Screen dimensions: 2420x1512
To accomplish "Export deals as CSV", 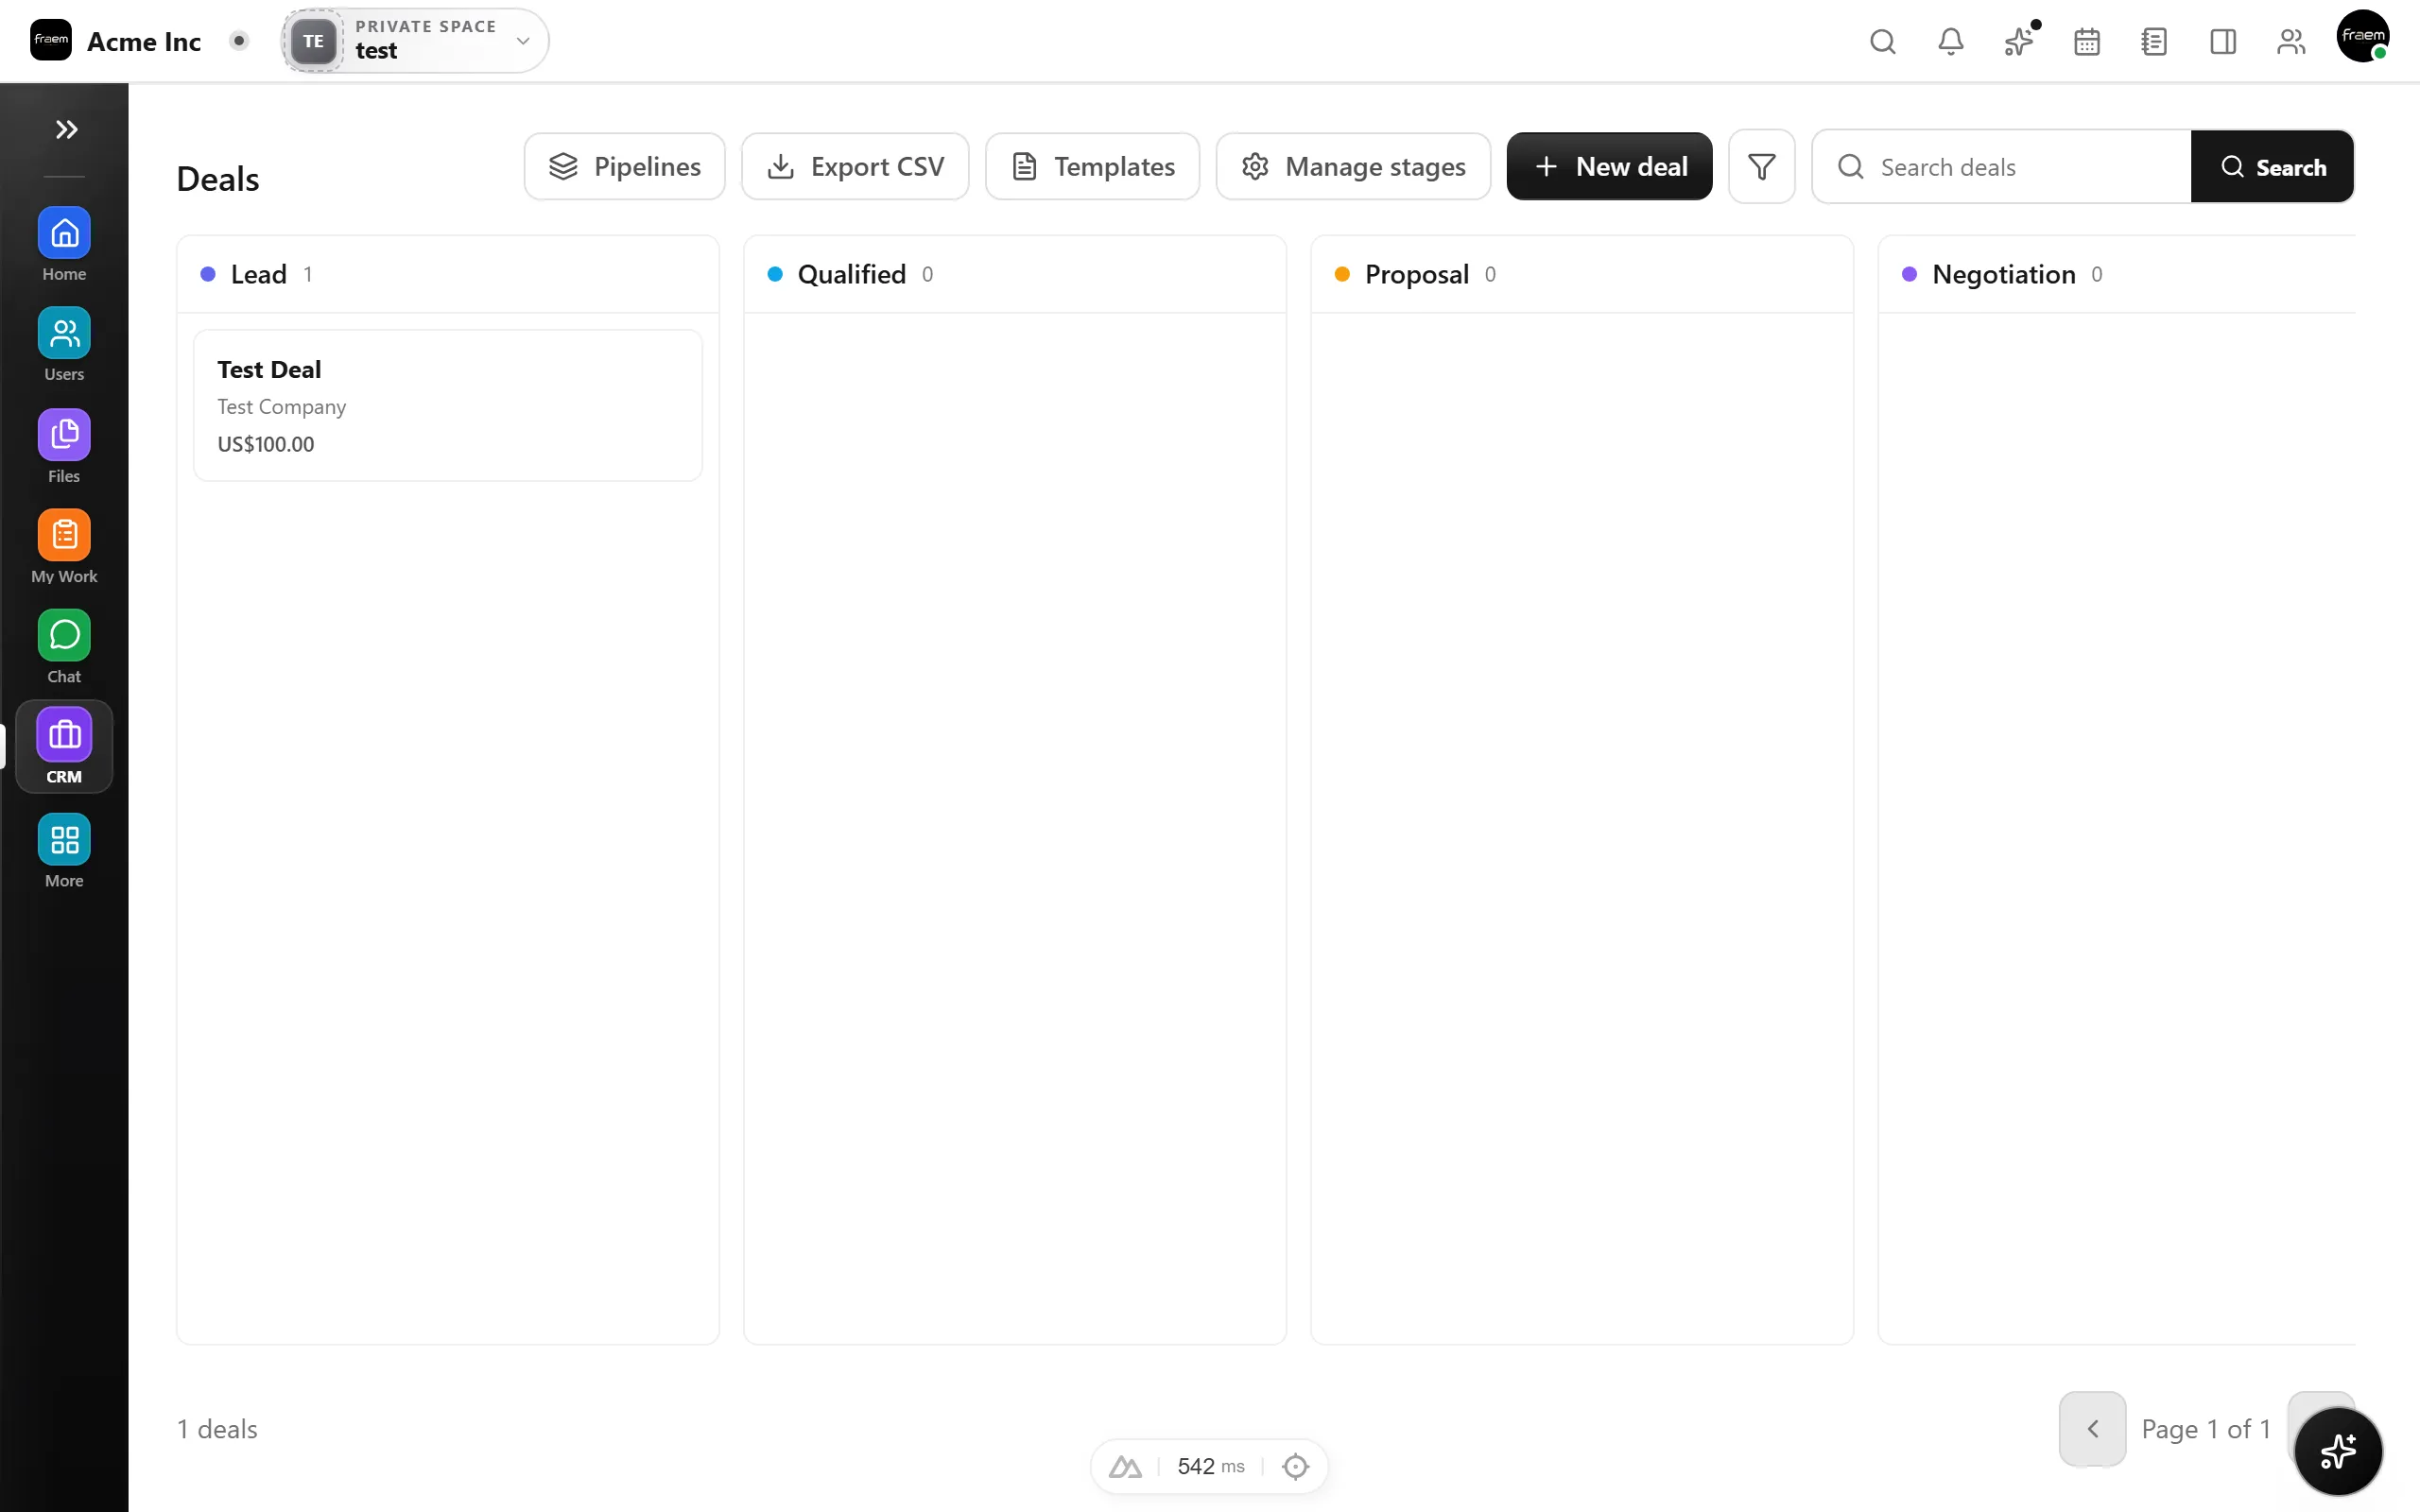I will tap(855, 166).
